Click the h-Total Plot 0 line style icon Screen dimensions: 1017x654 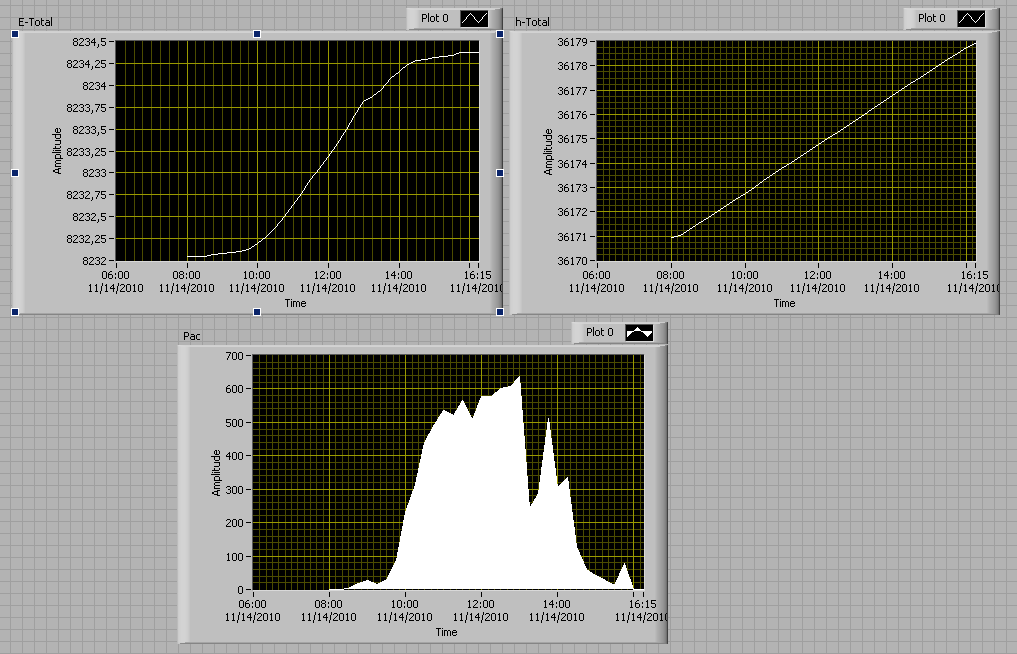[x=971, y=19]
